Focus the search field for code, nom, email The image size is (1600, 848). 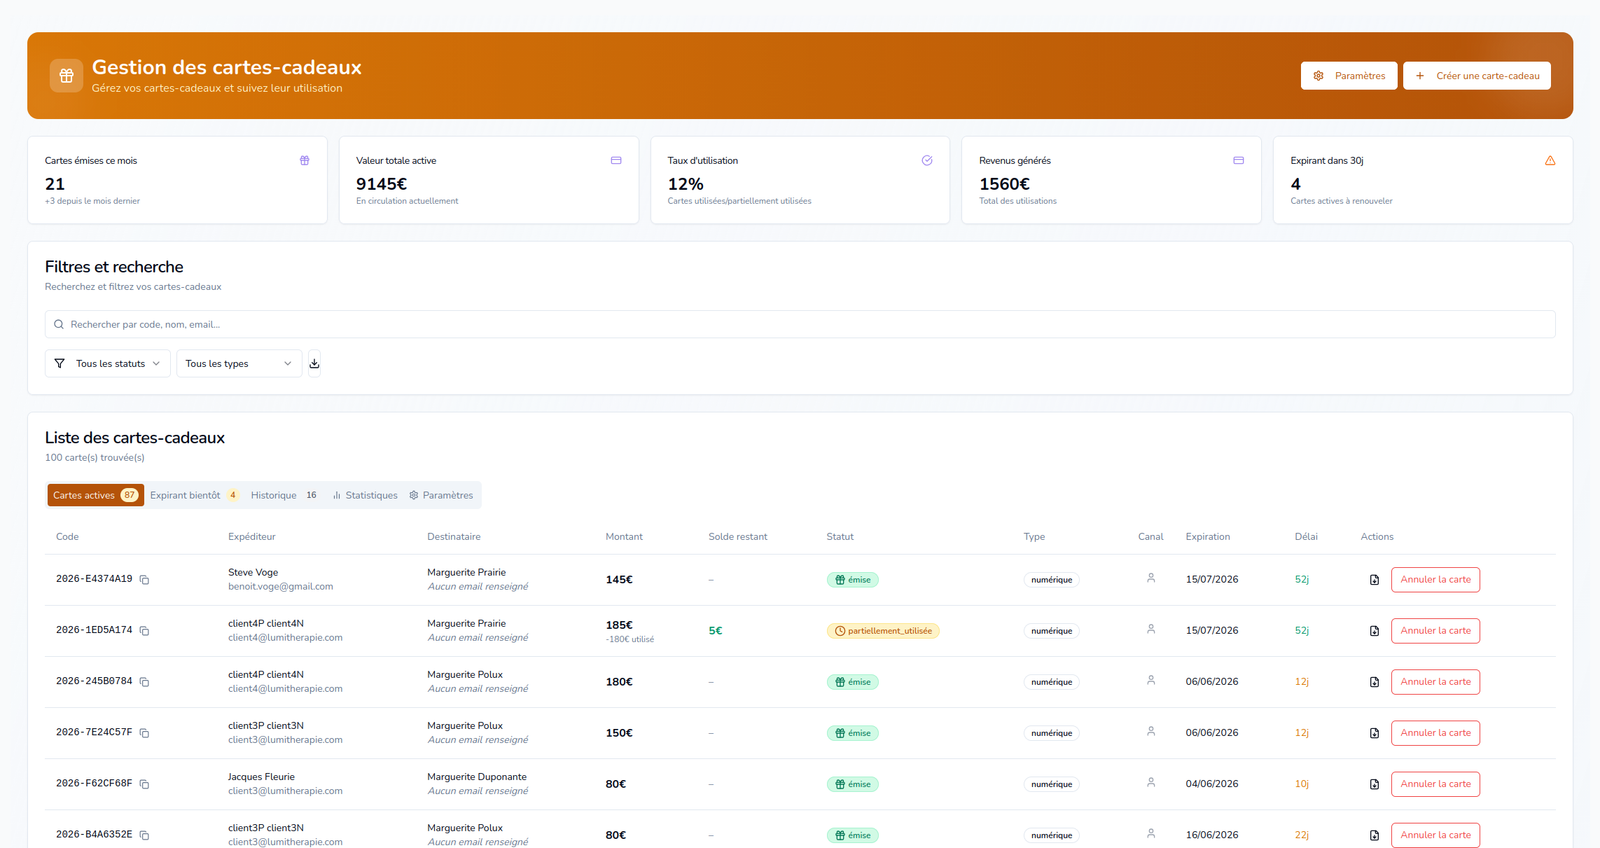[x=800, y=324]
